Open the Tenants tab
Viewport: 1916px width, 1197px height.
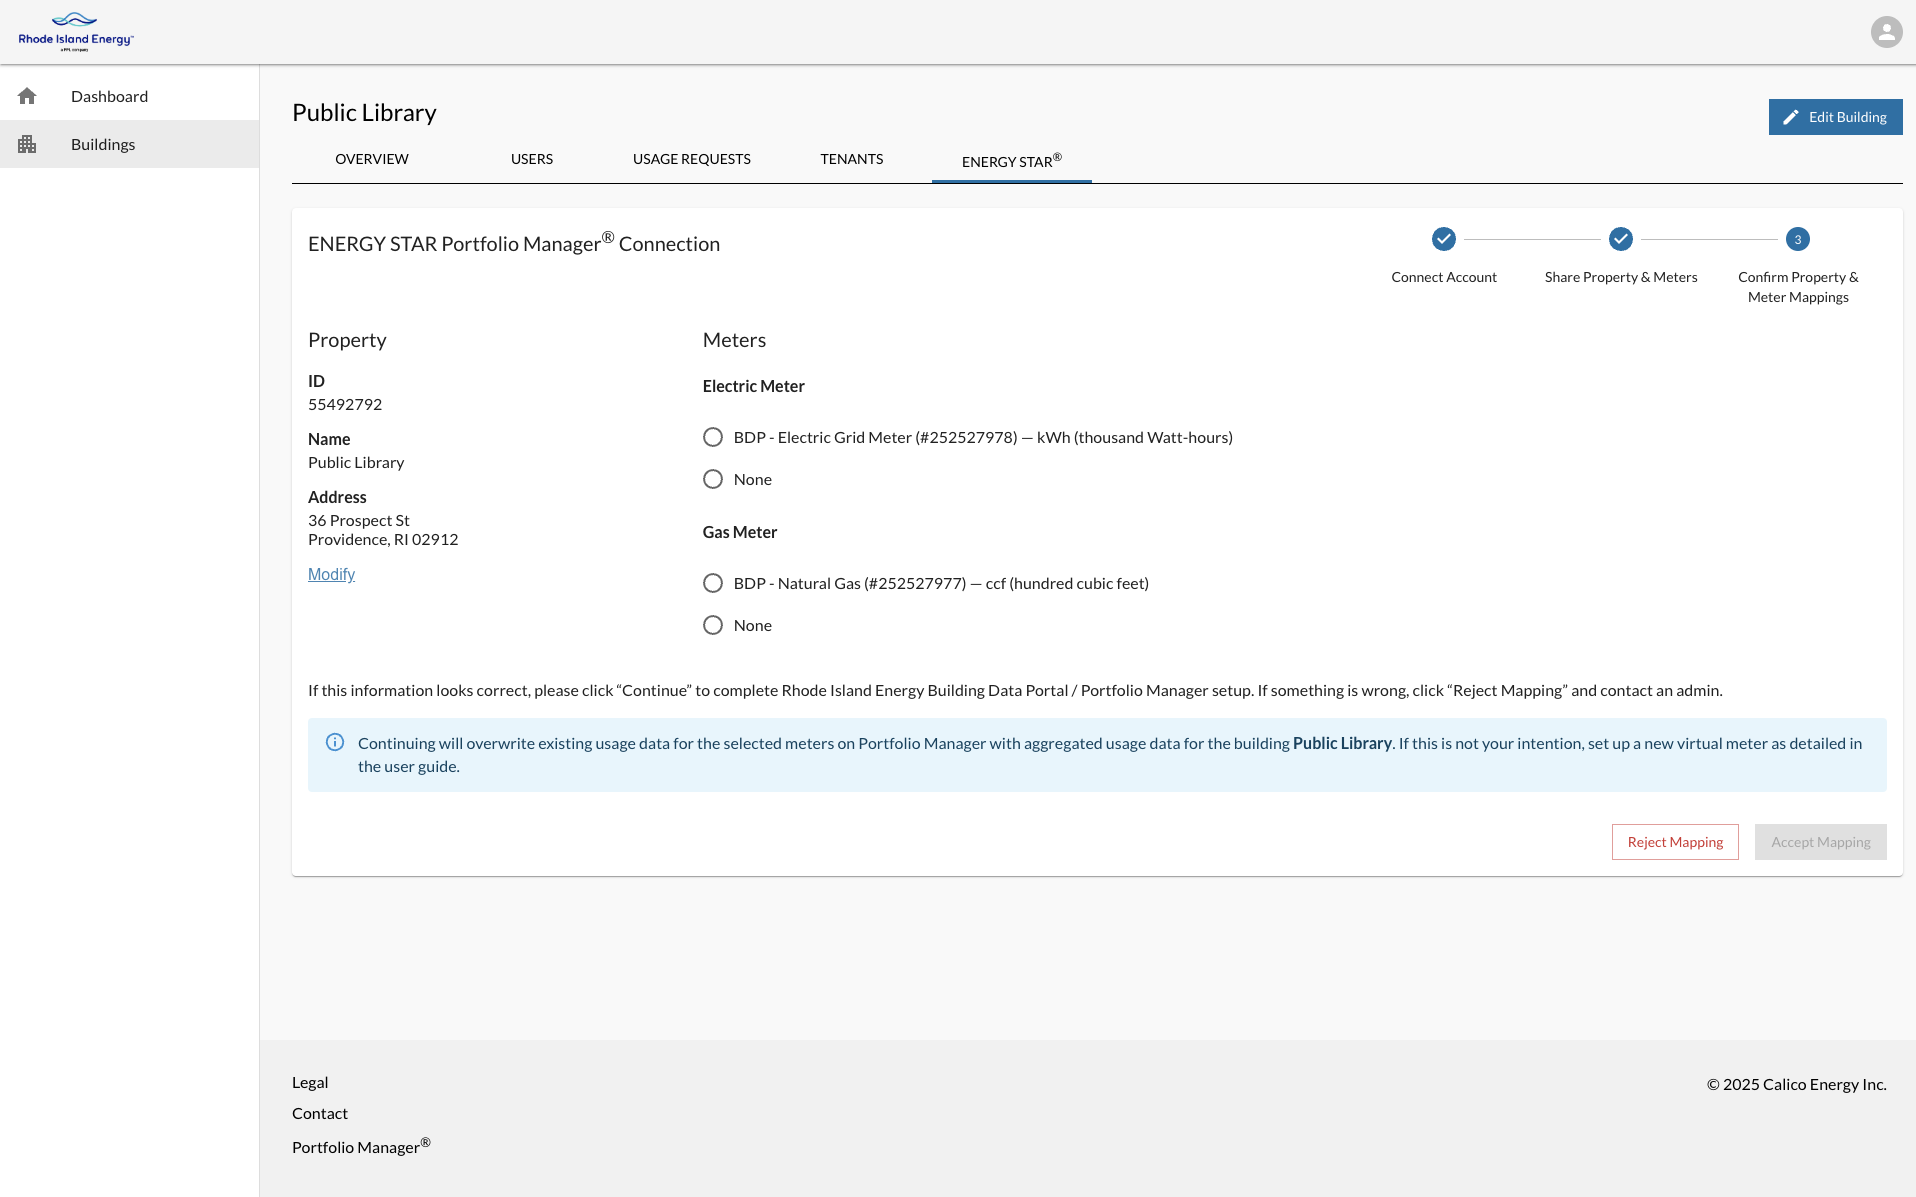pyautogui.click(x=852, y=159)
